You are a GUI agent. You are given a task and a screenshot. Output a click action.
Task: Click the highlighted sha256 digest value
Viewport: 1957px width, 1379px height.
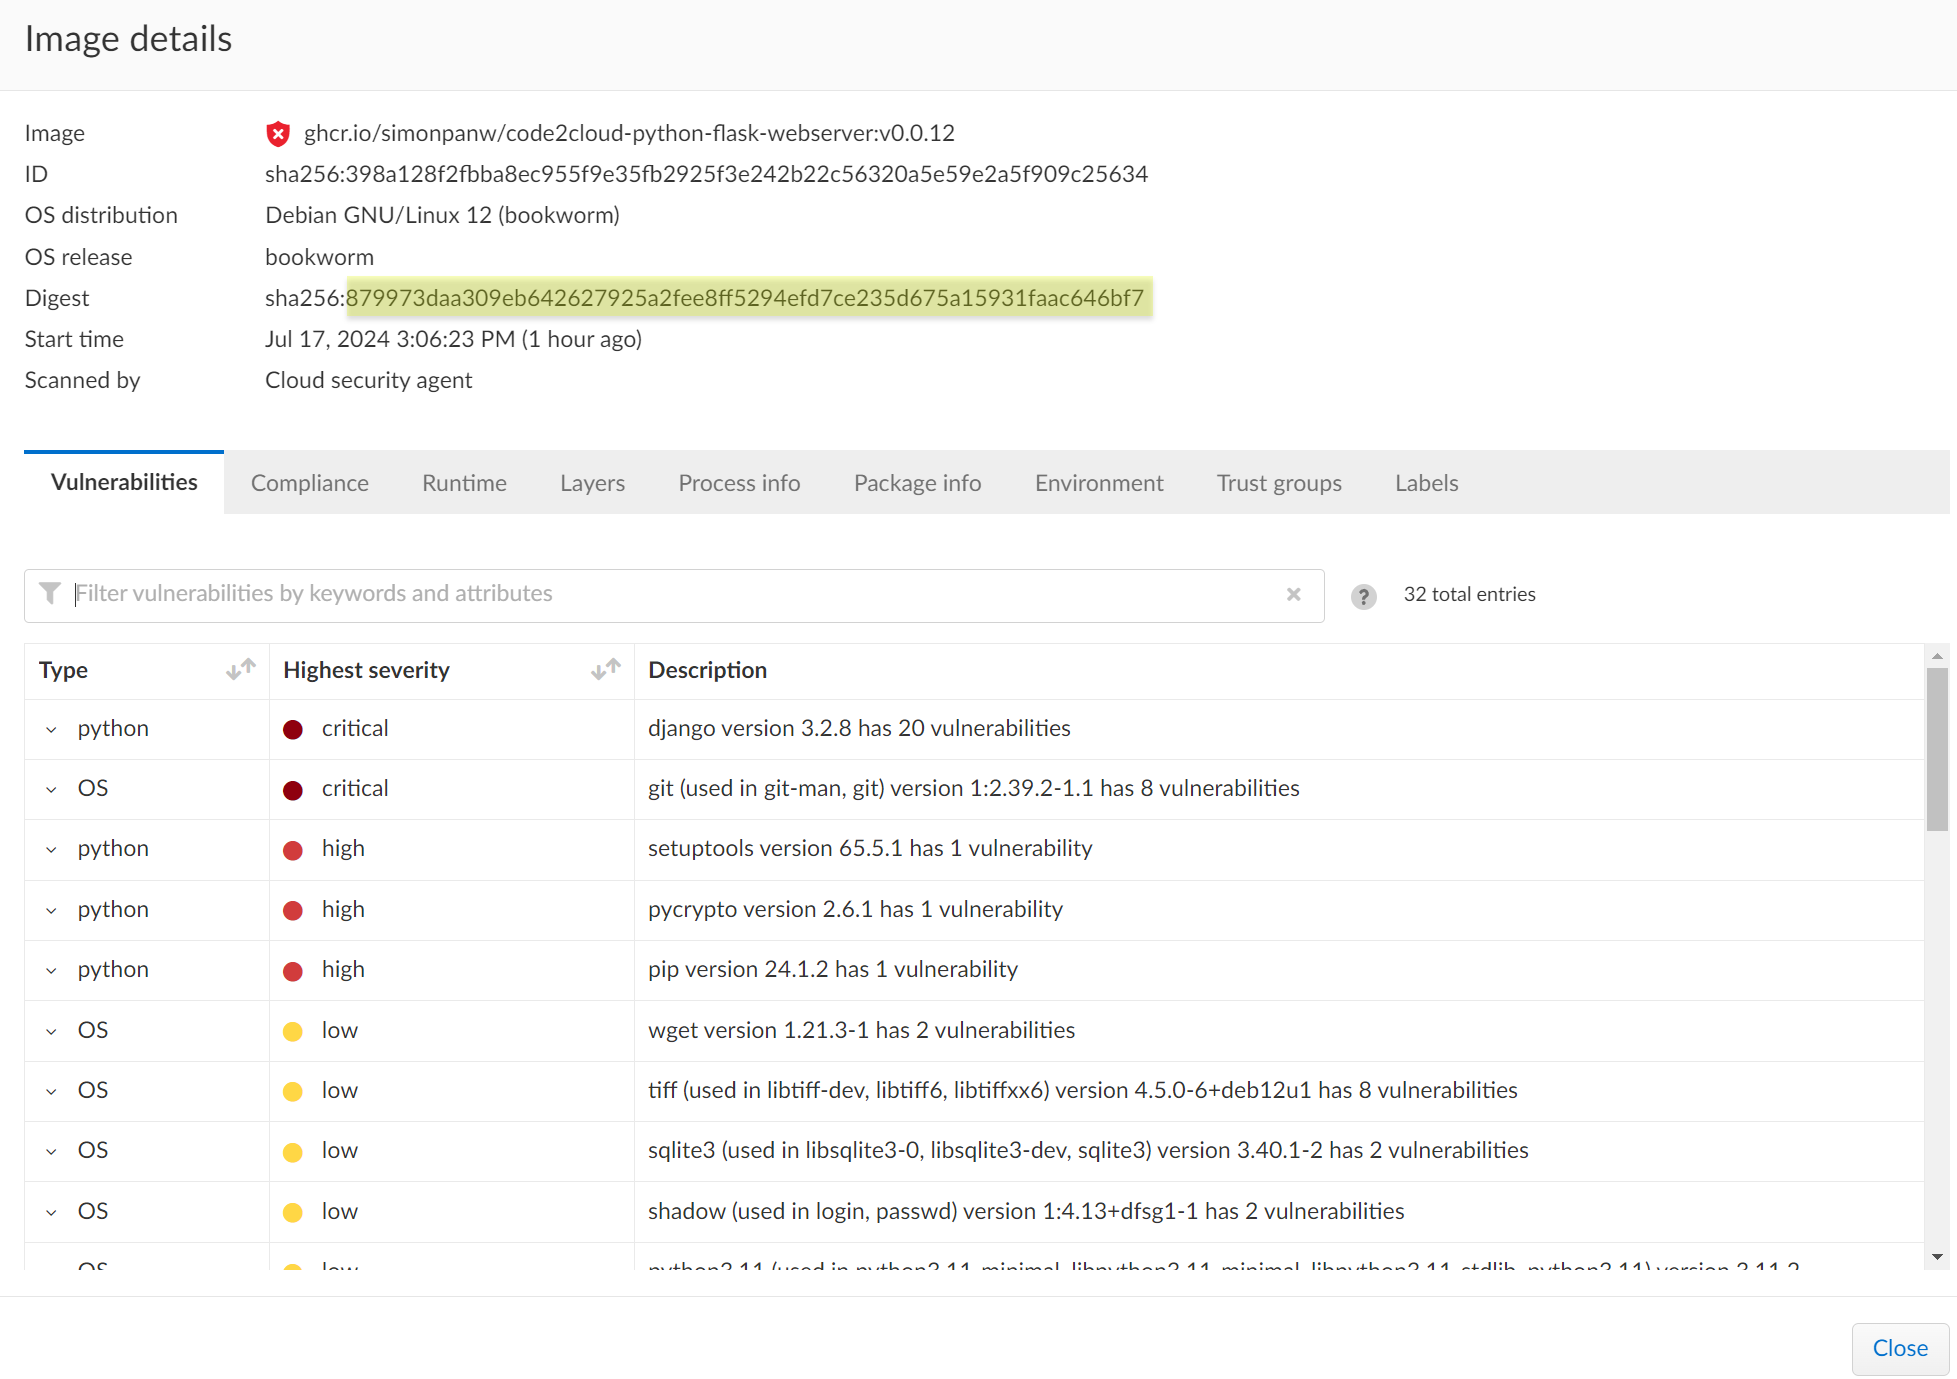749,298
